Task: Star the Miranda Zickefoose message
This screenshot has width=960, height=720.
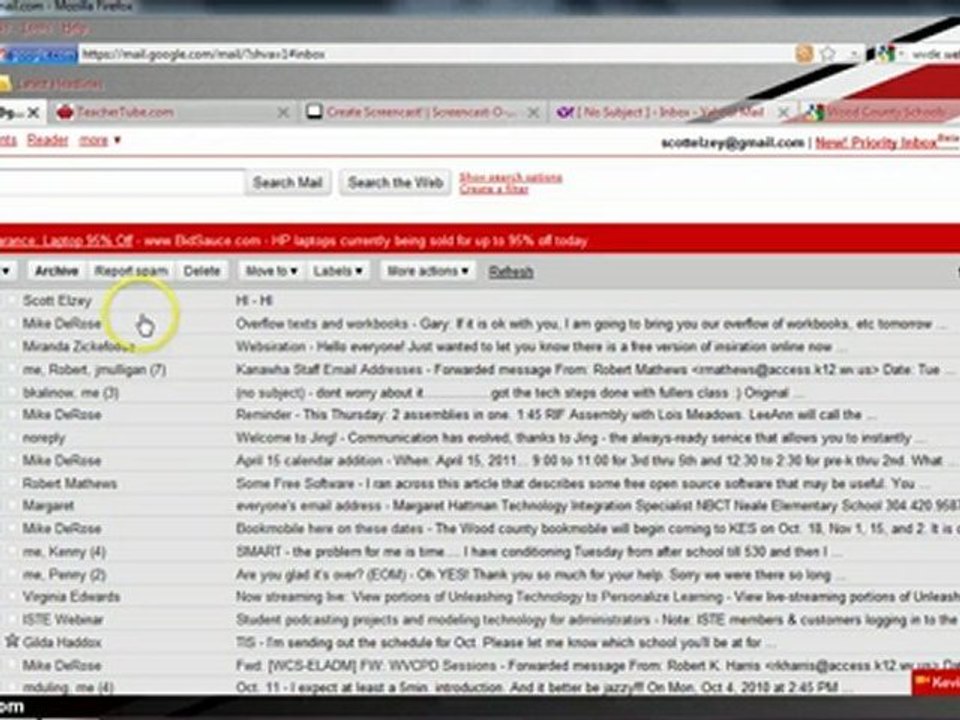Action: pos(12,346)
